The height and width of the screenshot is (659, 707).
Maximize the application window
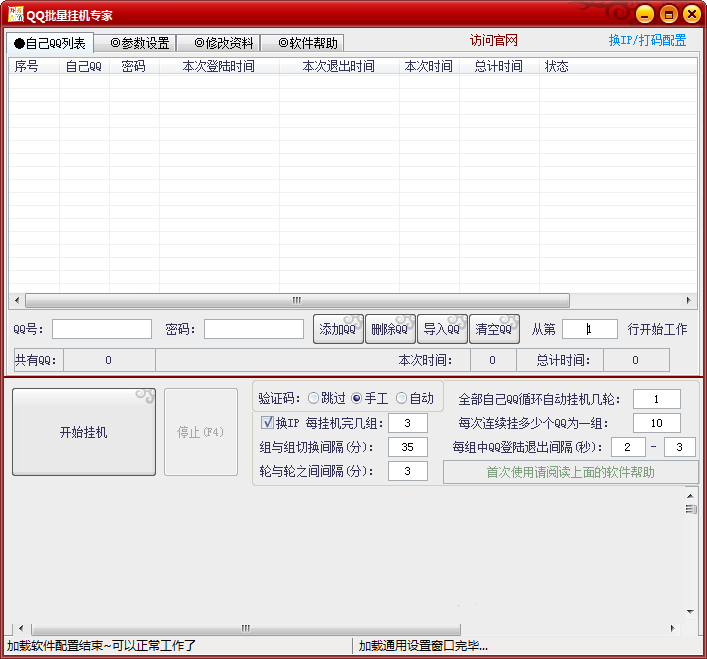668,14
